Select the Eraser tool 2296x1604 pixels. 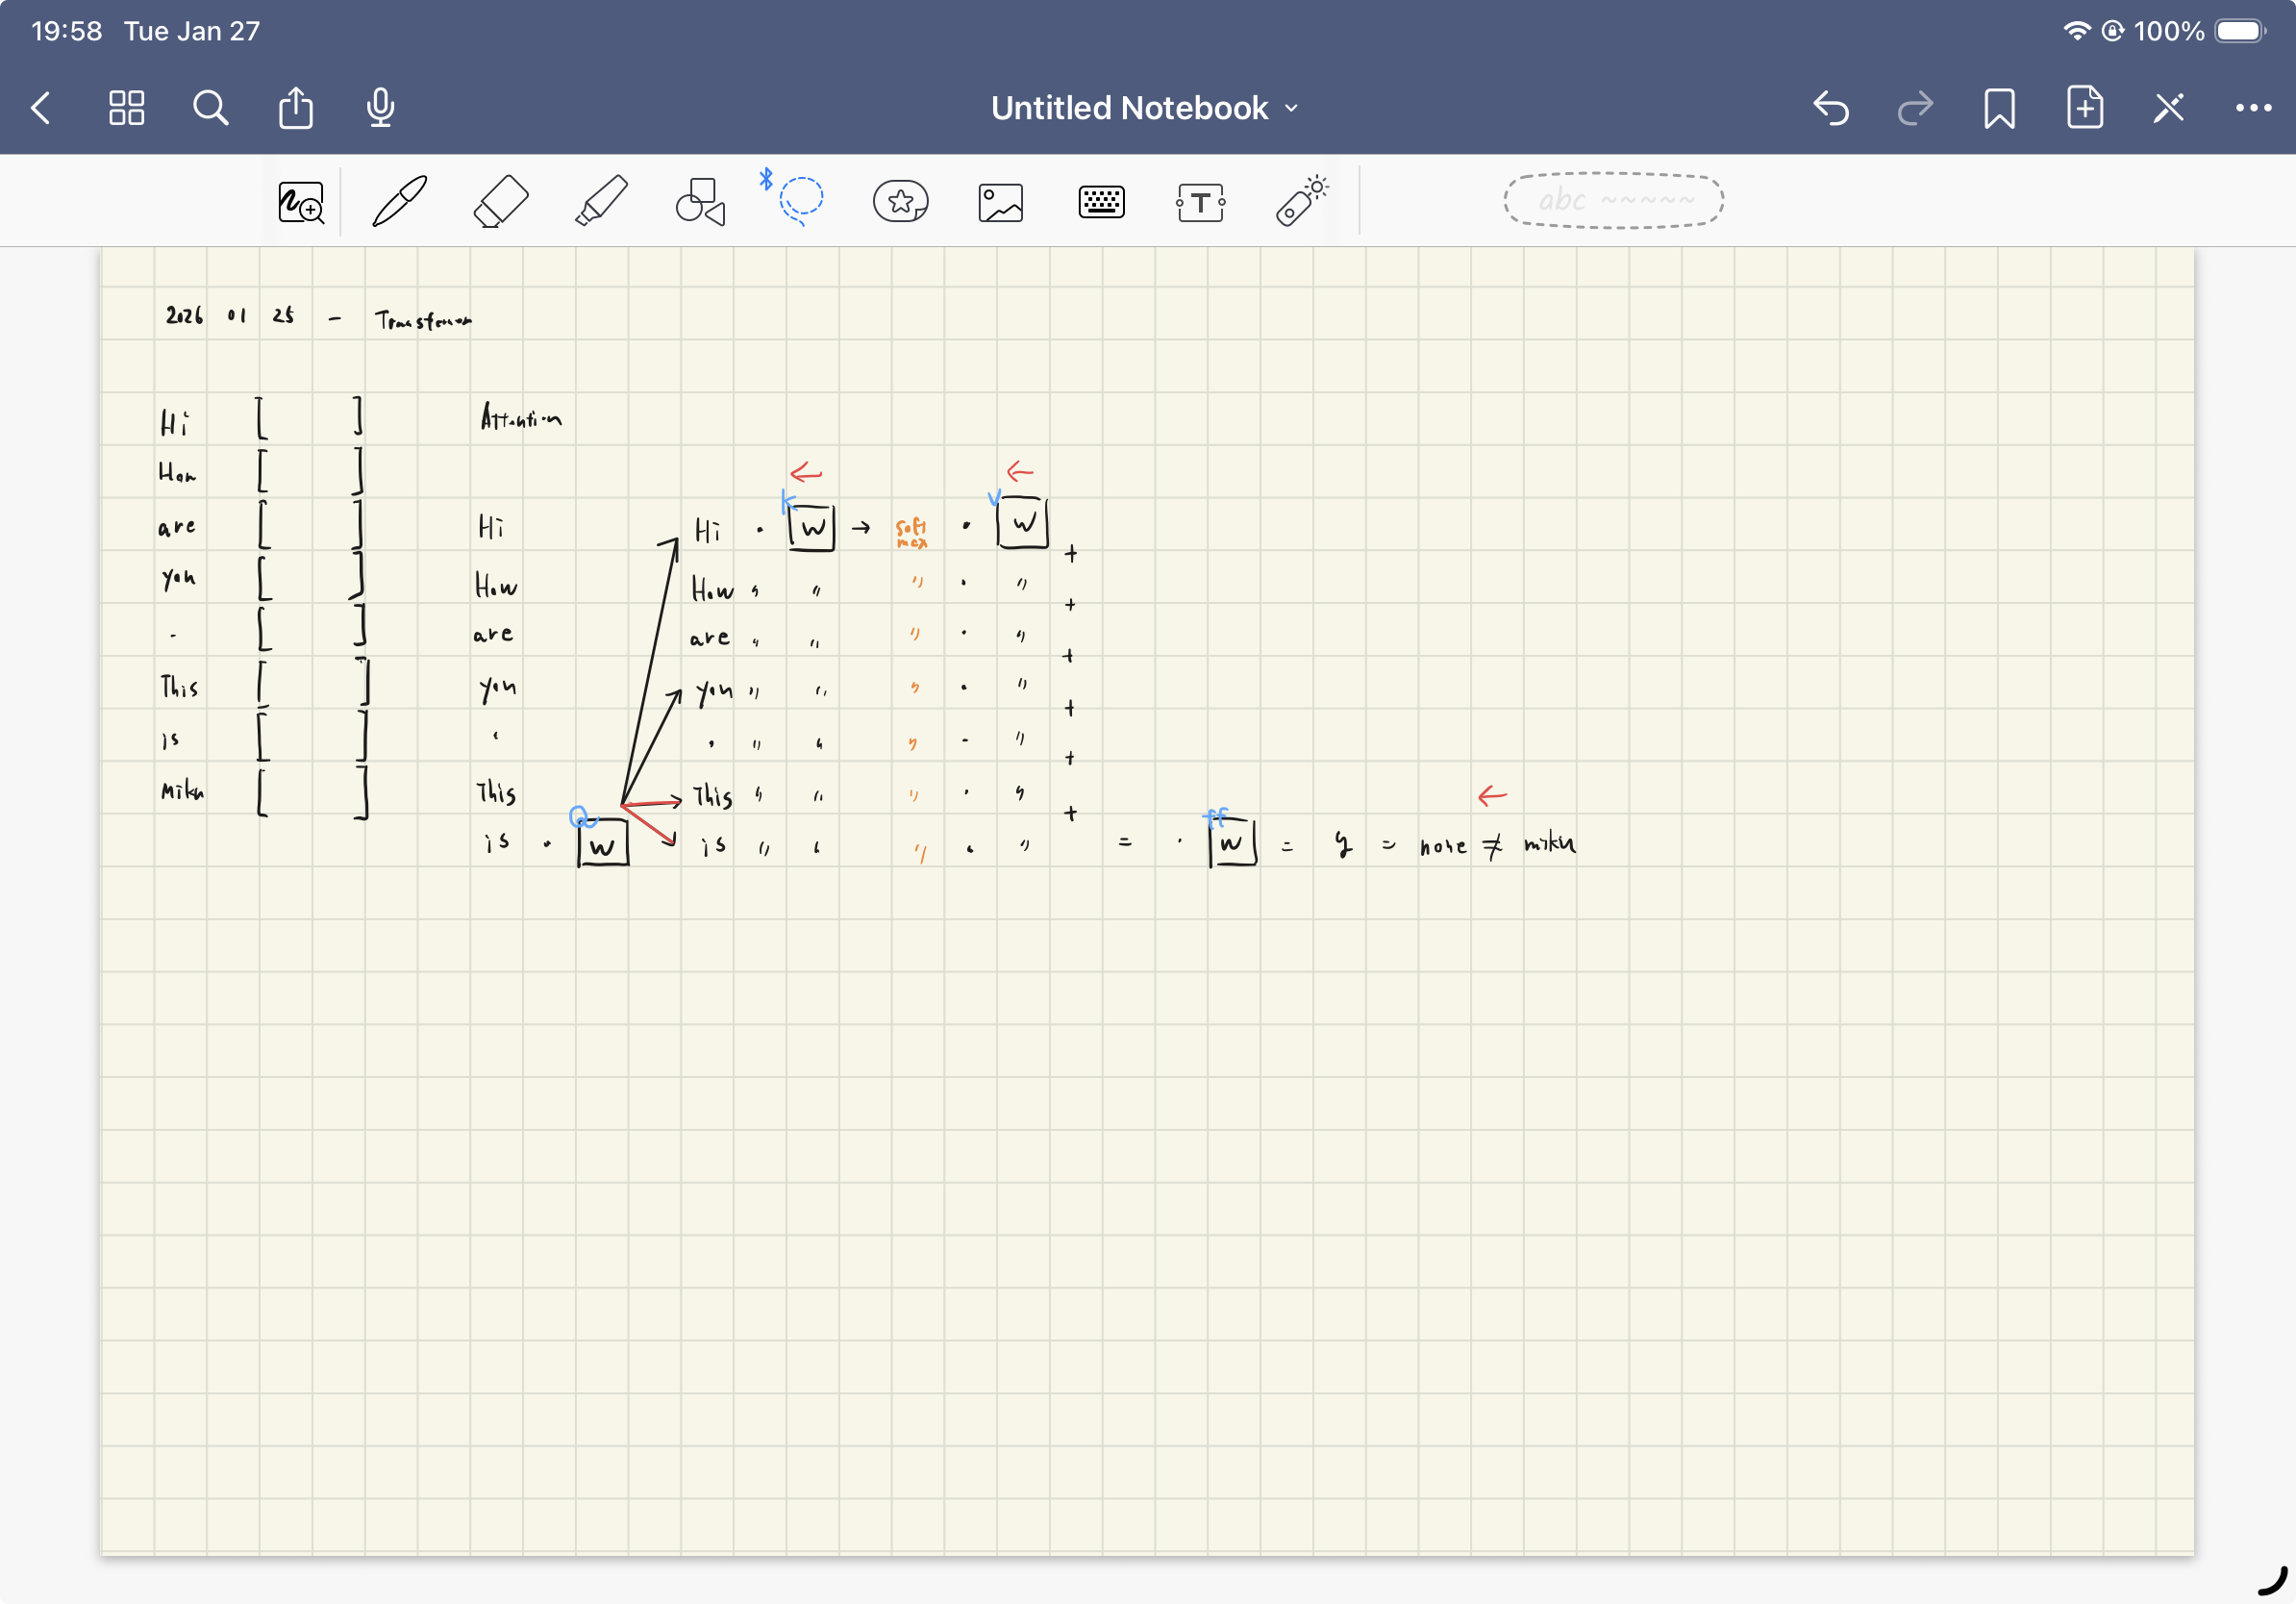coord(500,201)
